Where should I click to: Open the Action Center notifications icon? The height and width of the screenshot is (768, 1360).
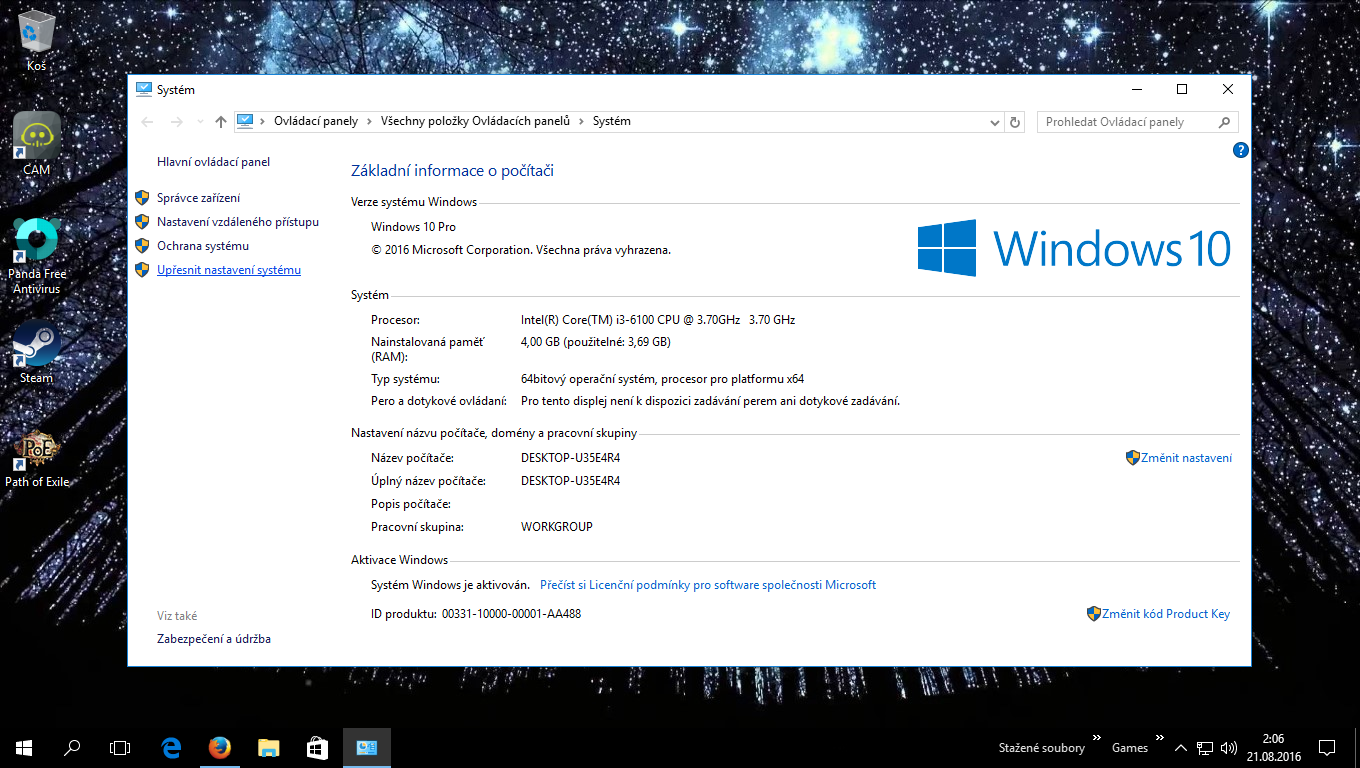click(1327, 747)
